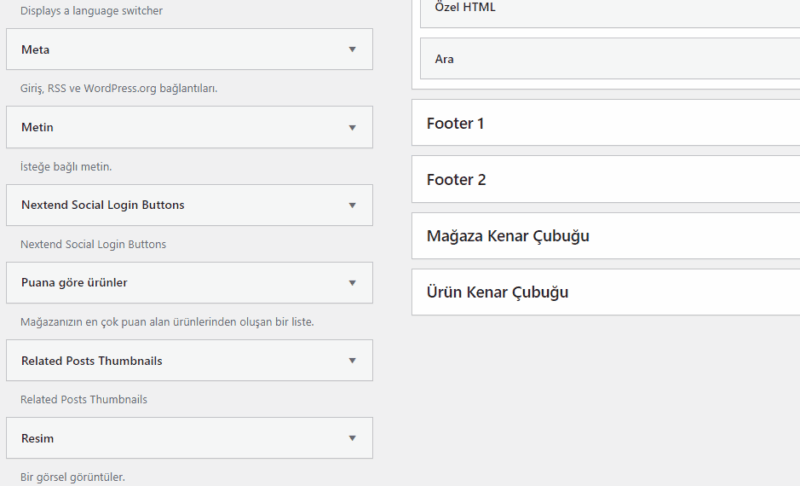Expand the Footer 1 widget area
This screenshot has height=486, width=800.
point(455,124)
